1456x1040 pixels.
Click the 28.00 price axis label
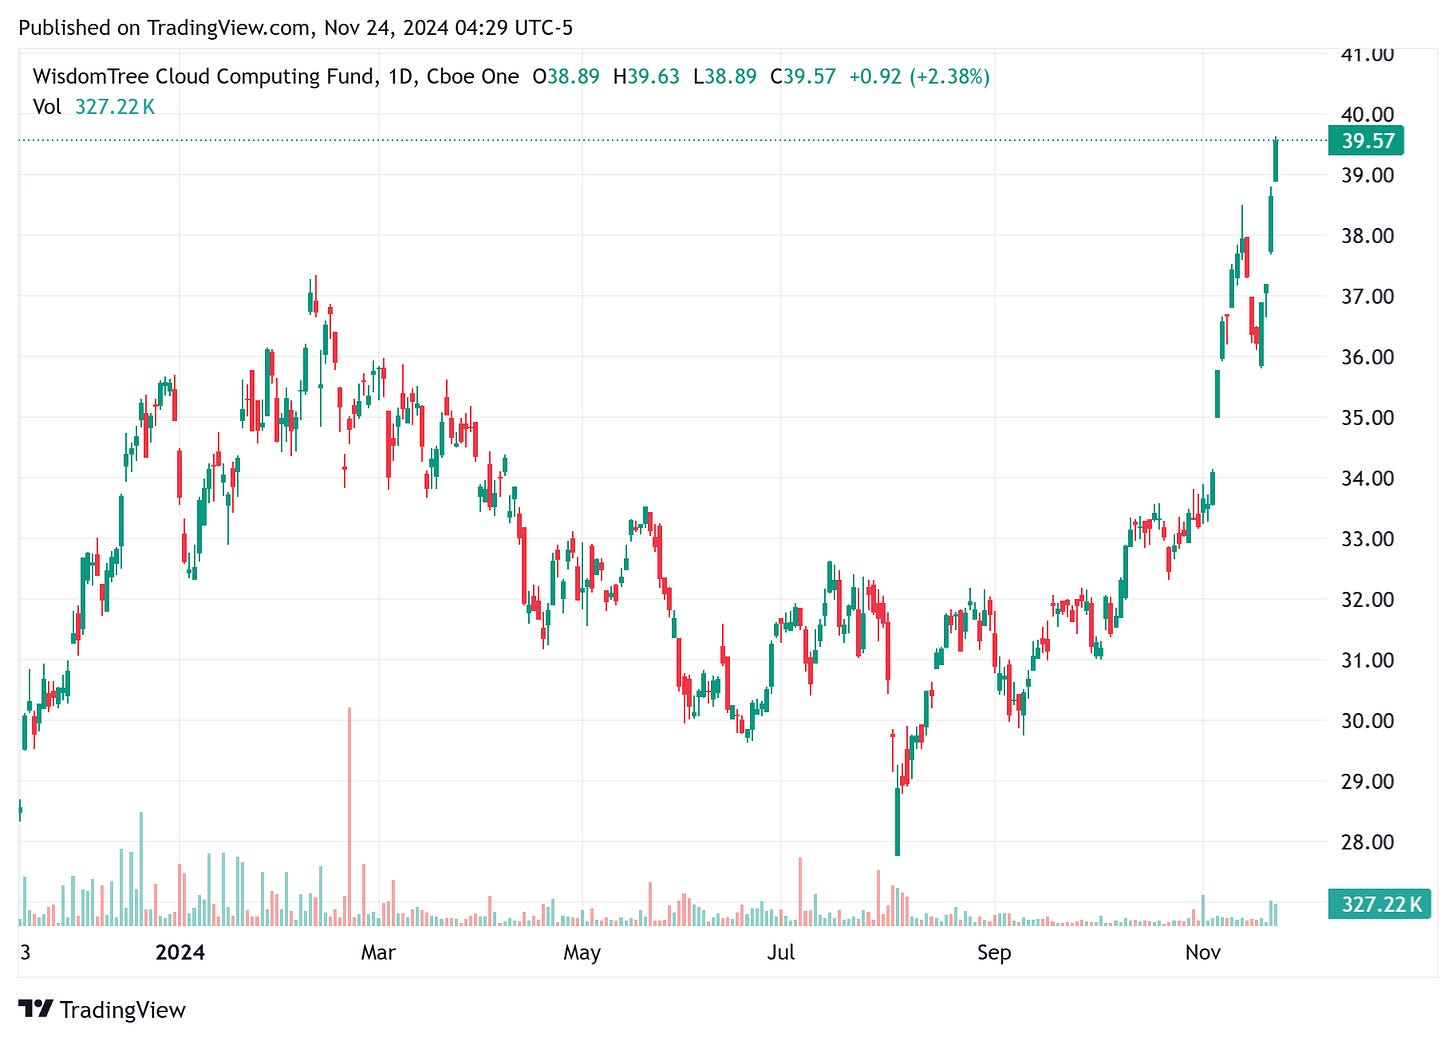1367,842
